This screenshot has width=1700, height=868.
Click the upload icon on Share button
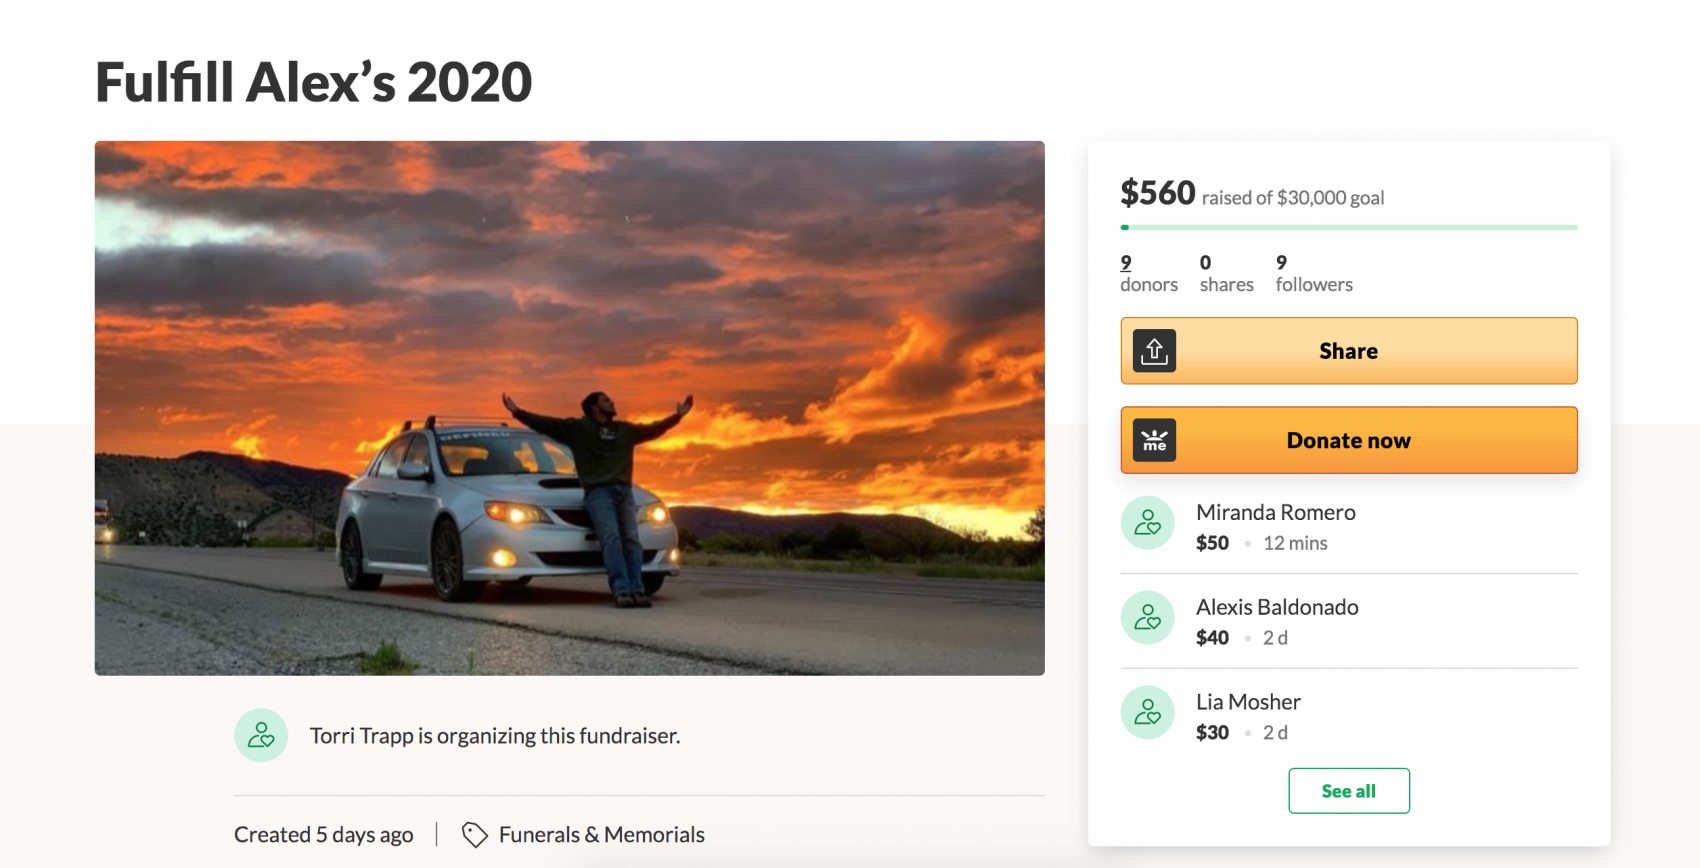(1154, 351)
